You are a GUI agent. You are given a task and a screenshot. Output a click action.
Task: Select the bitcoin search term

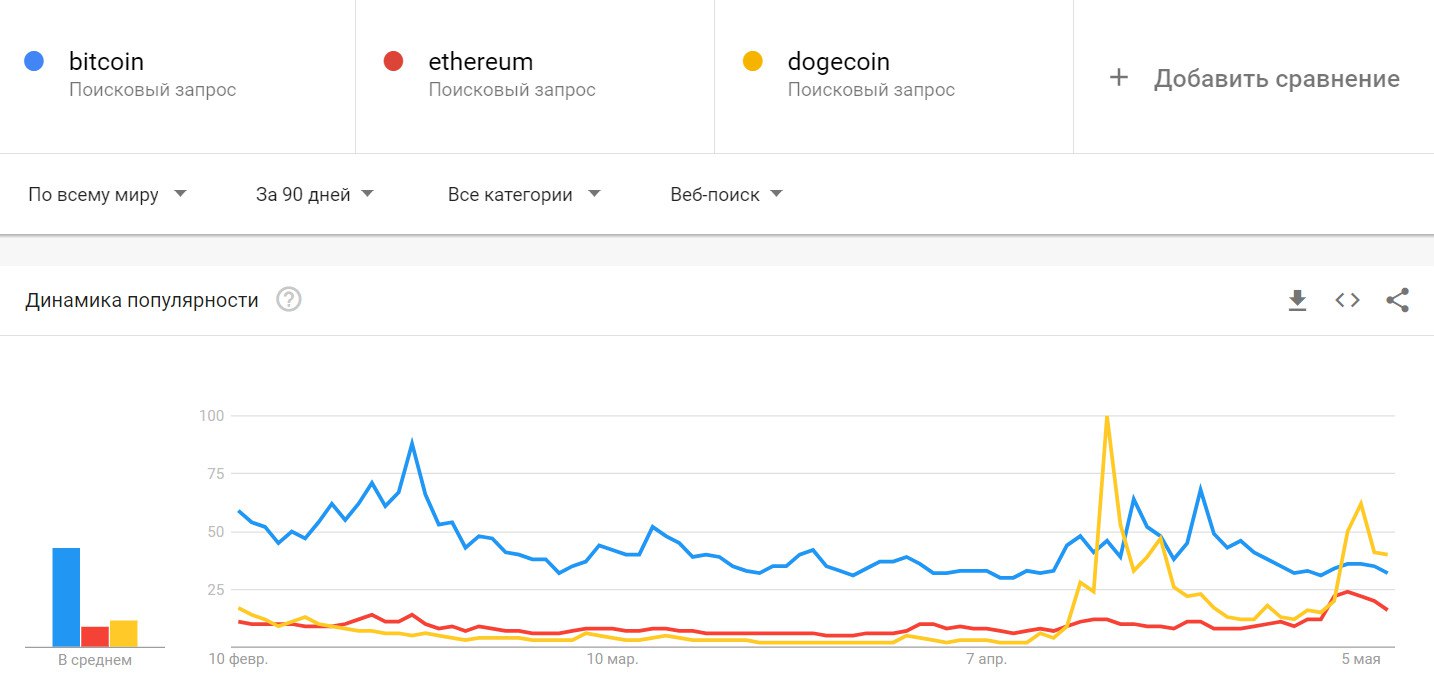106,62
